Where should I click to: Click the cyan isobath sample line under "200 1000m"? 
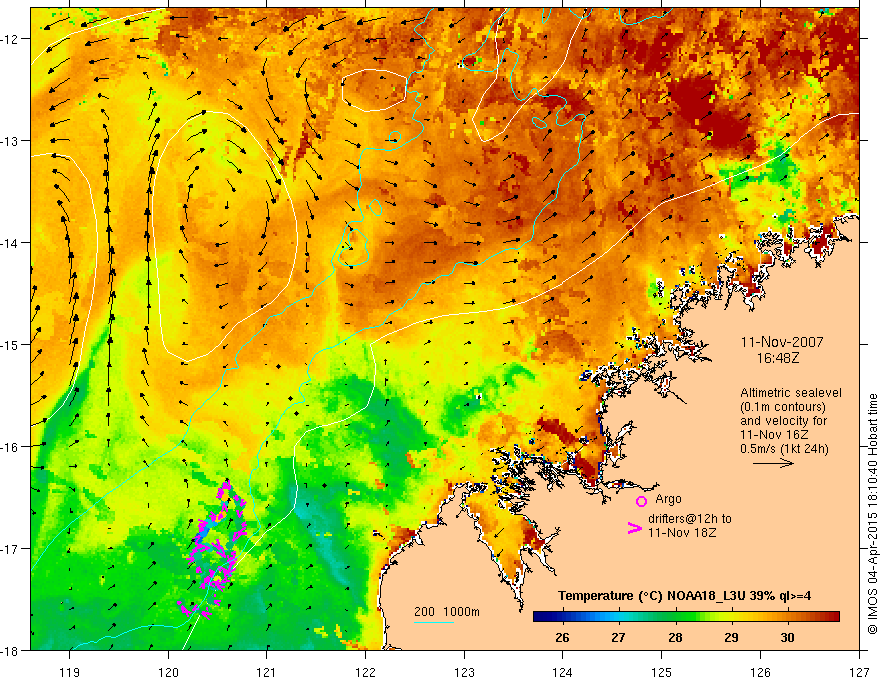[x=434, y=622]
